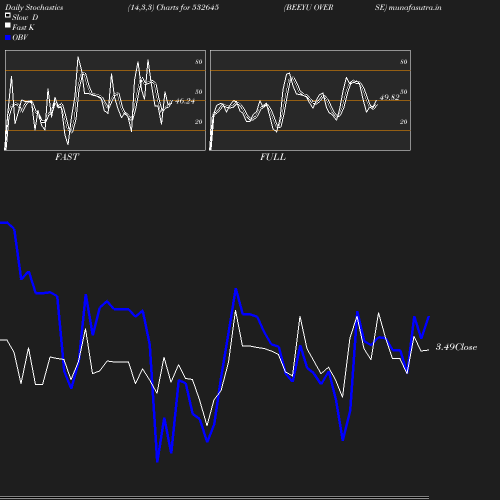The height and width of the screenshot is (500, 500).
Task: Select the 'OBV' legend label
Action: coord(20,37)
